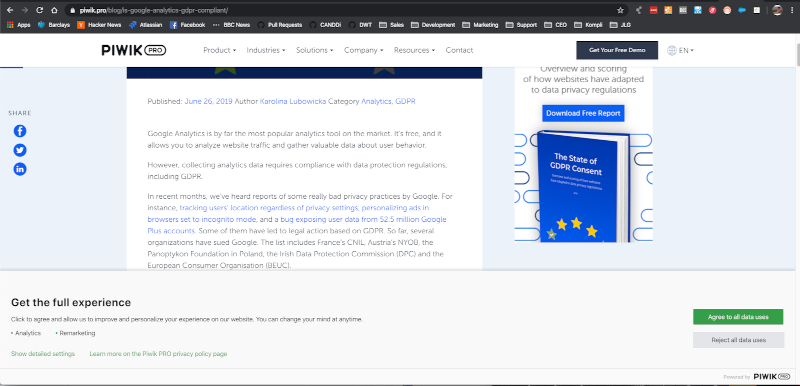Viewport: 800px width, 386px height.
Task: Open the grey share-nodes extension icon
Action: (x=638, y=10)
